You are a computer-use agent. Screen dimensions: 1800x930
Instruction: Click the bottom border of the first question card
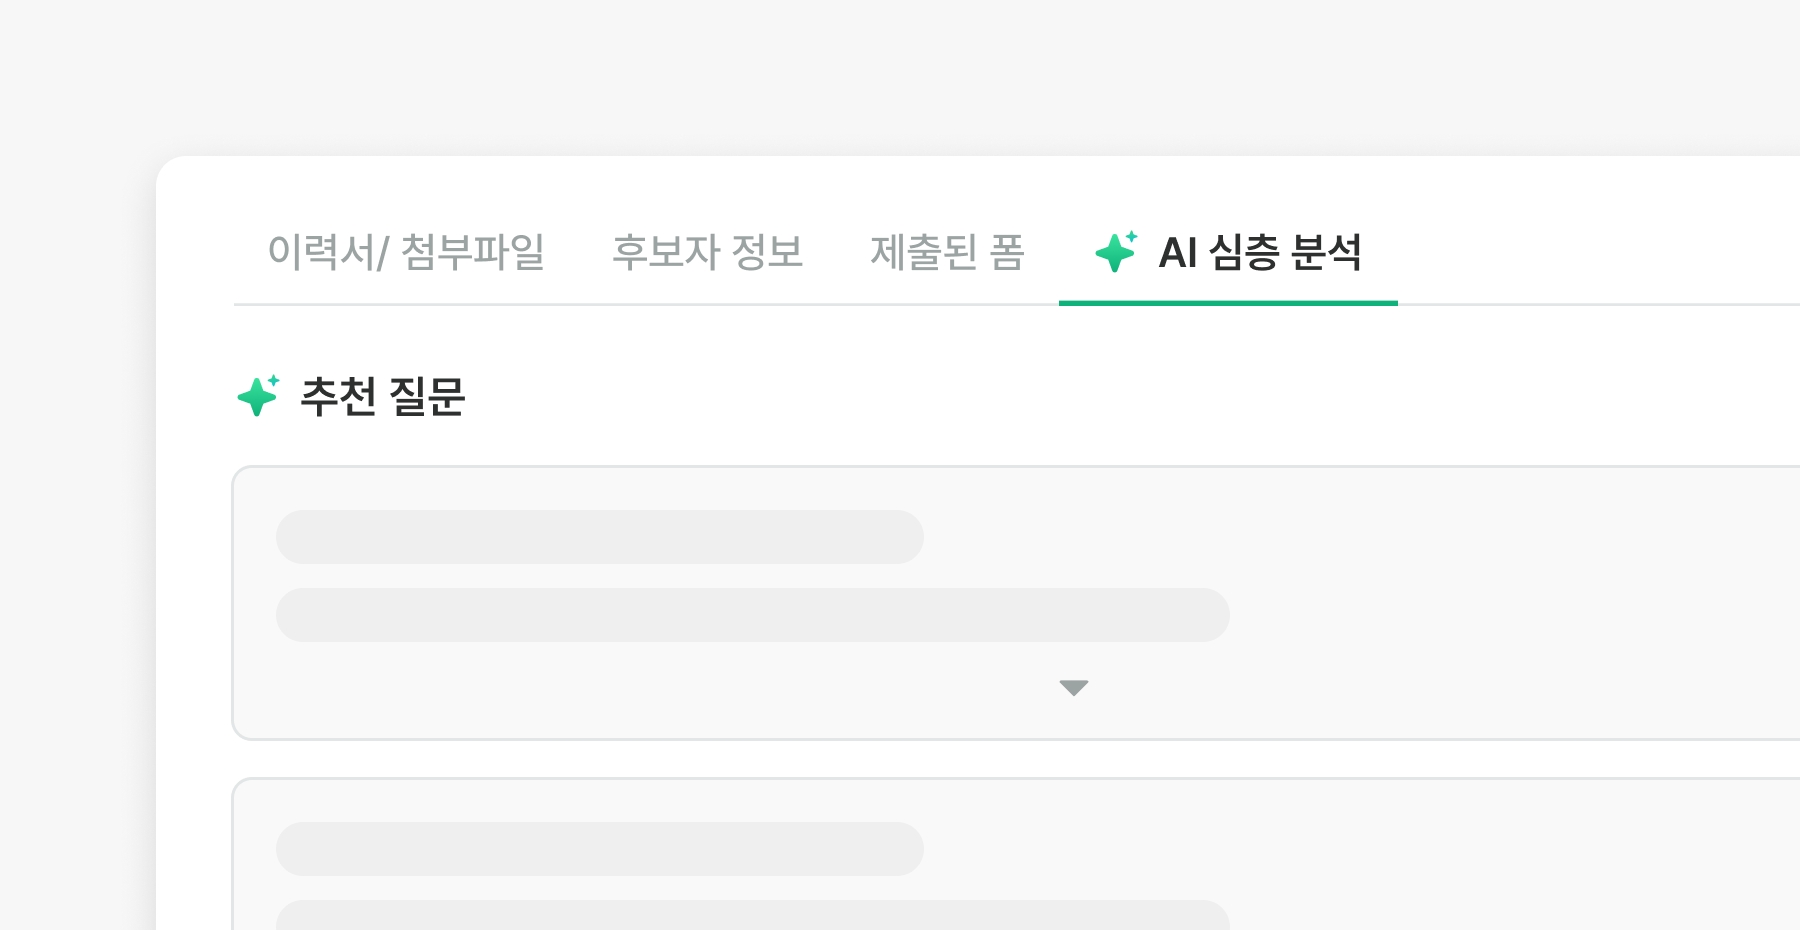1000,739
